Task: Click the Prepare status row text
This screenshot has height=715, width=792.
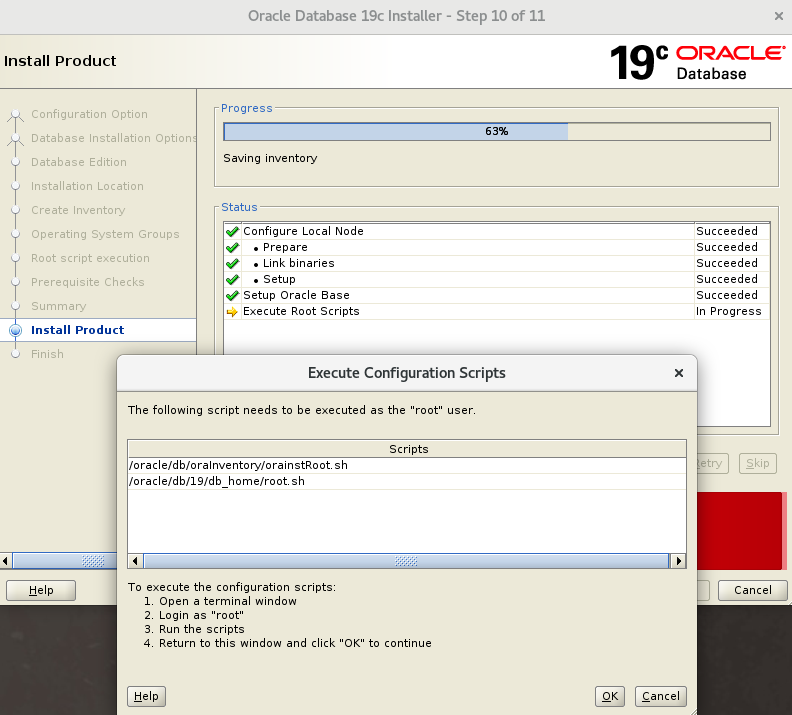Action: pos(285,247)
